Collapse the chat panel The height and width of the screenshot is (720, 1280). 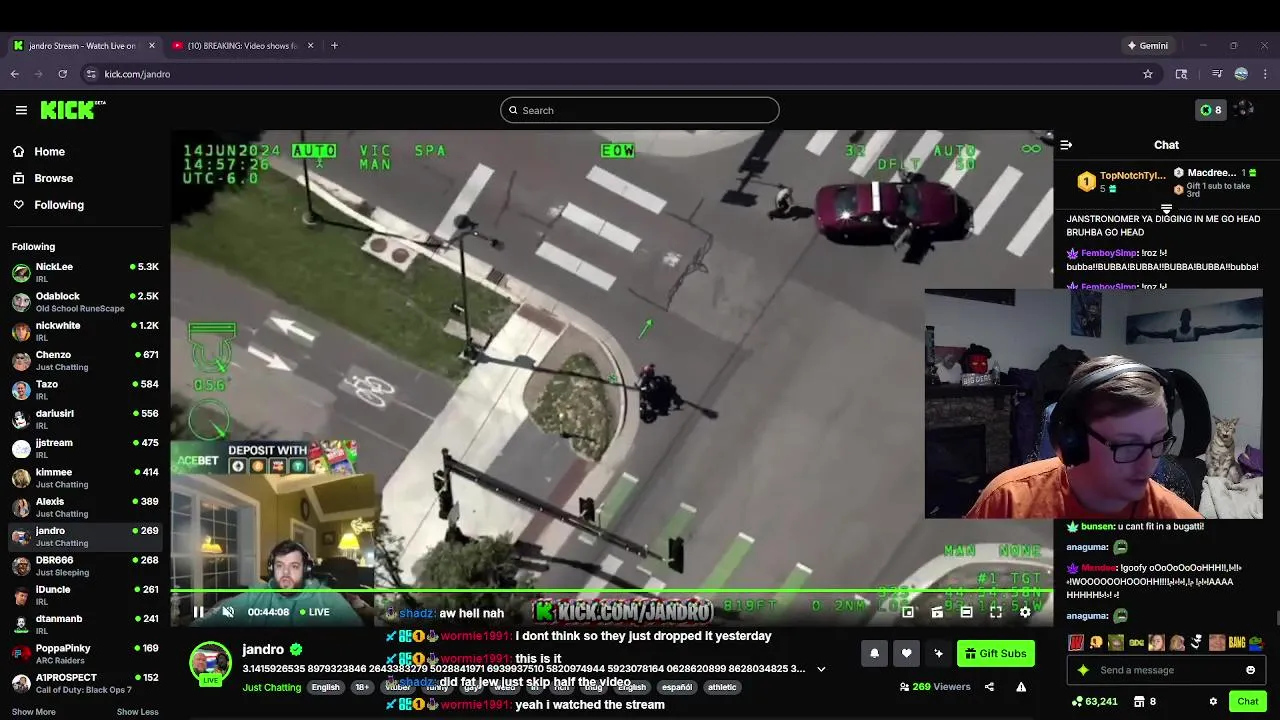tap(1066, 145)
